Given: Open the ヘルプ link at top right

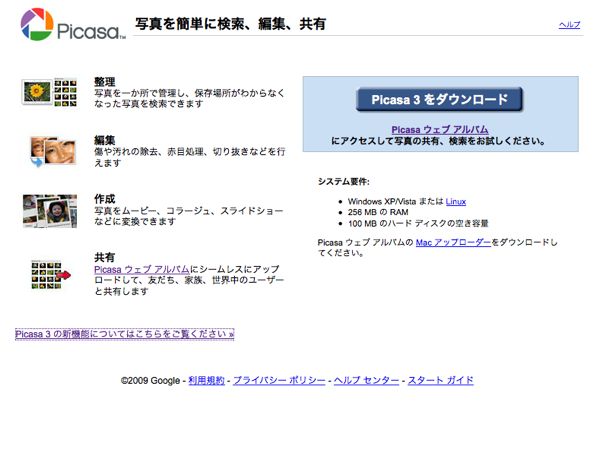Looking at the screenshot, I should 569,25.
